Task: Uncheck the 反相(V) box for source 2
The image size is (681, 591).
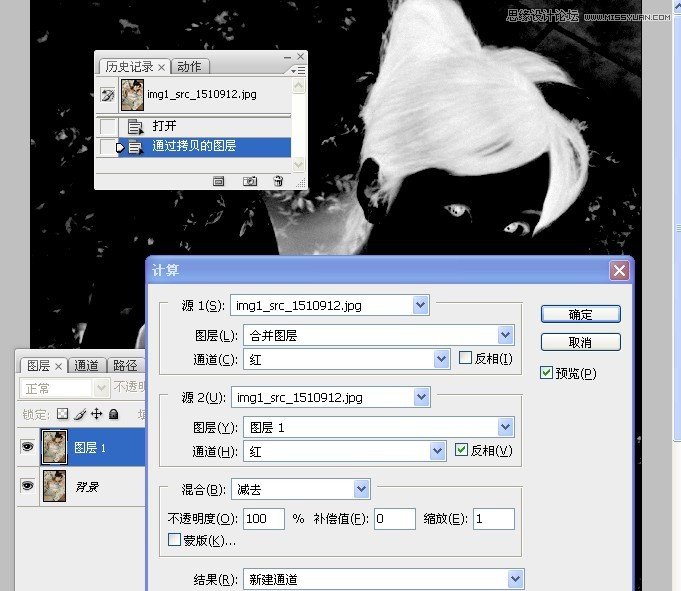Action: coord(461,449)
